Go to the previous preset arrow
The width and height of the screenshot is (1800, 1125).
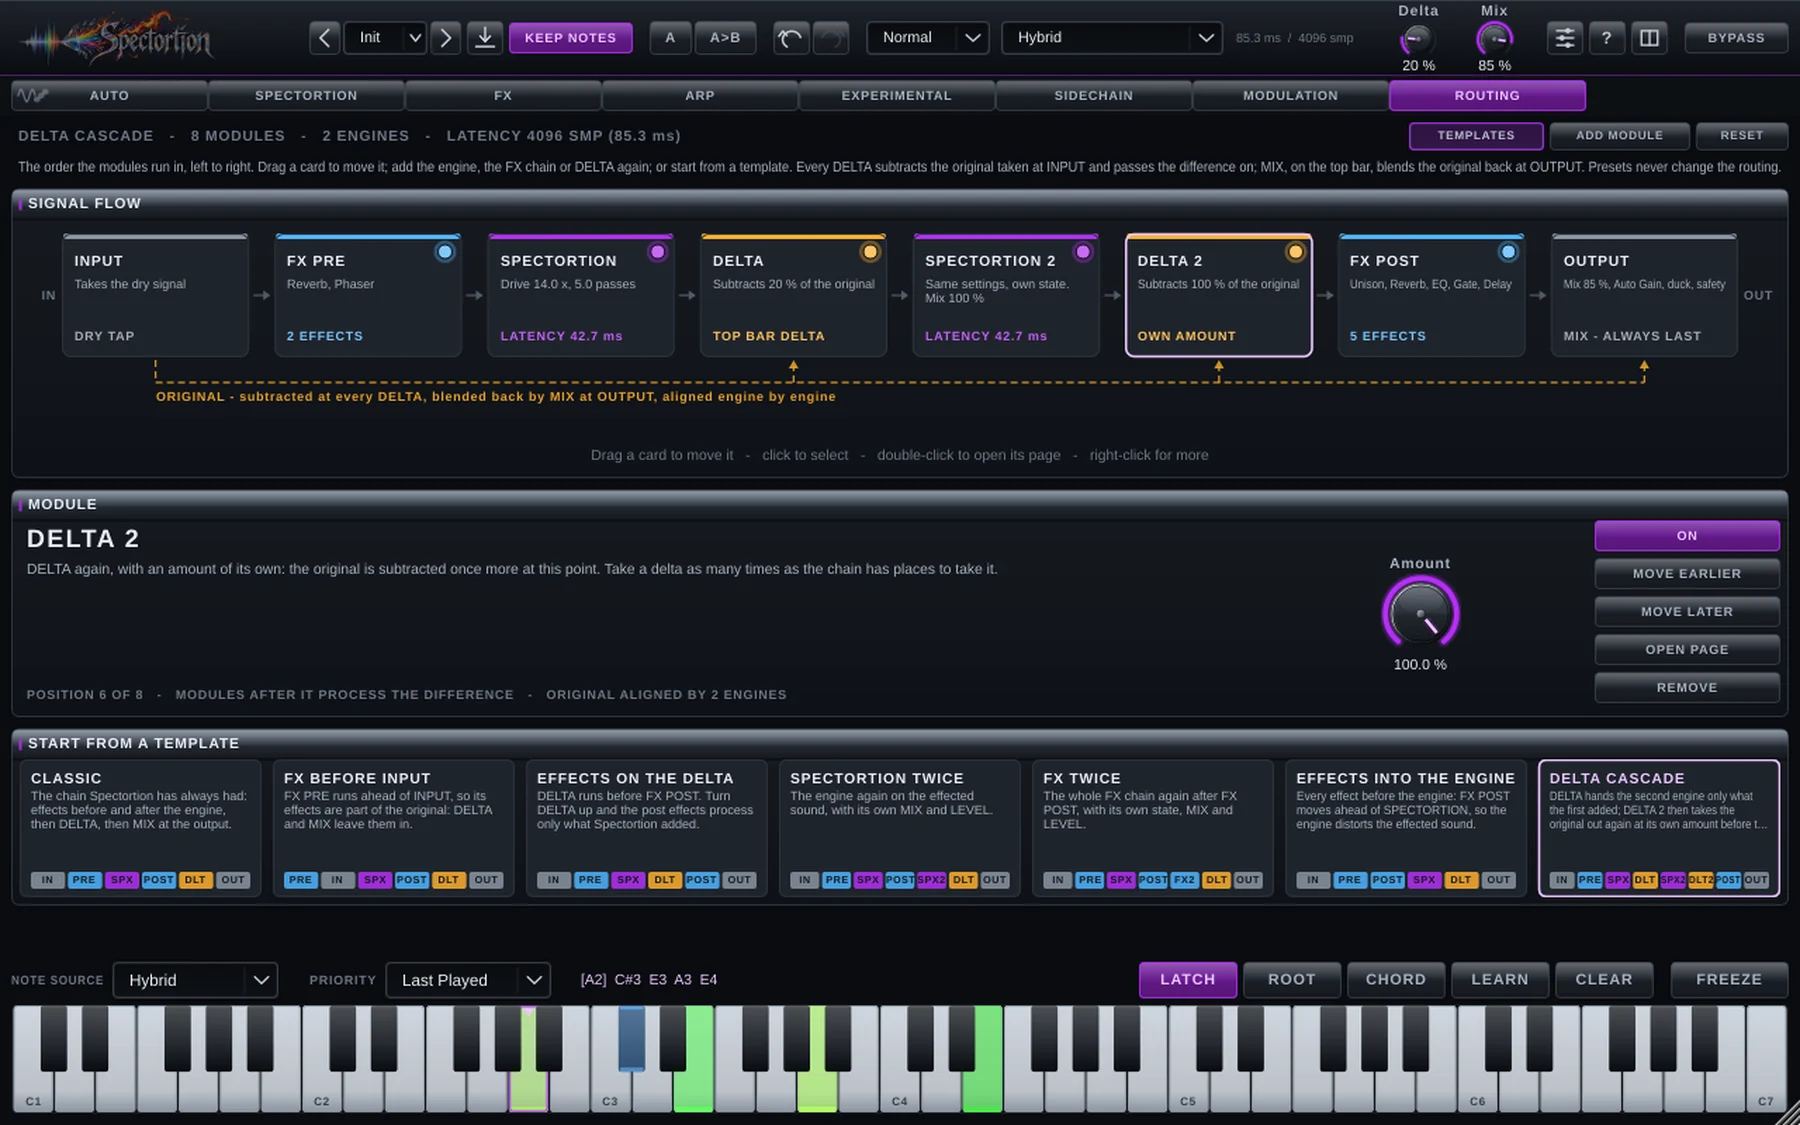(324, 38)
